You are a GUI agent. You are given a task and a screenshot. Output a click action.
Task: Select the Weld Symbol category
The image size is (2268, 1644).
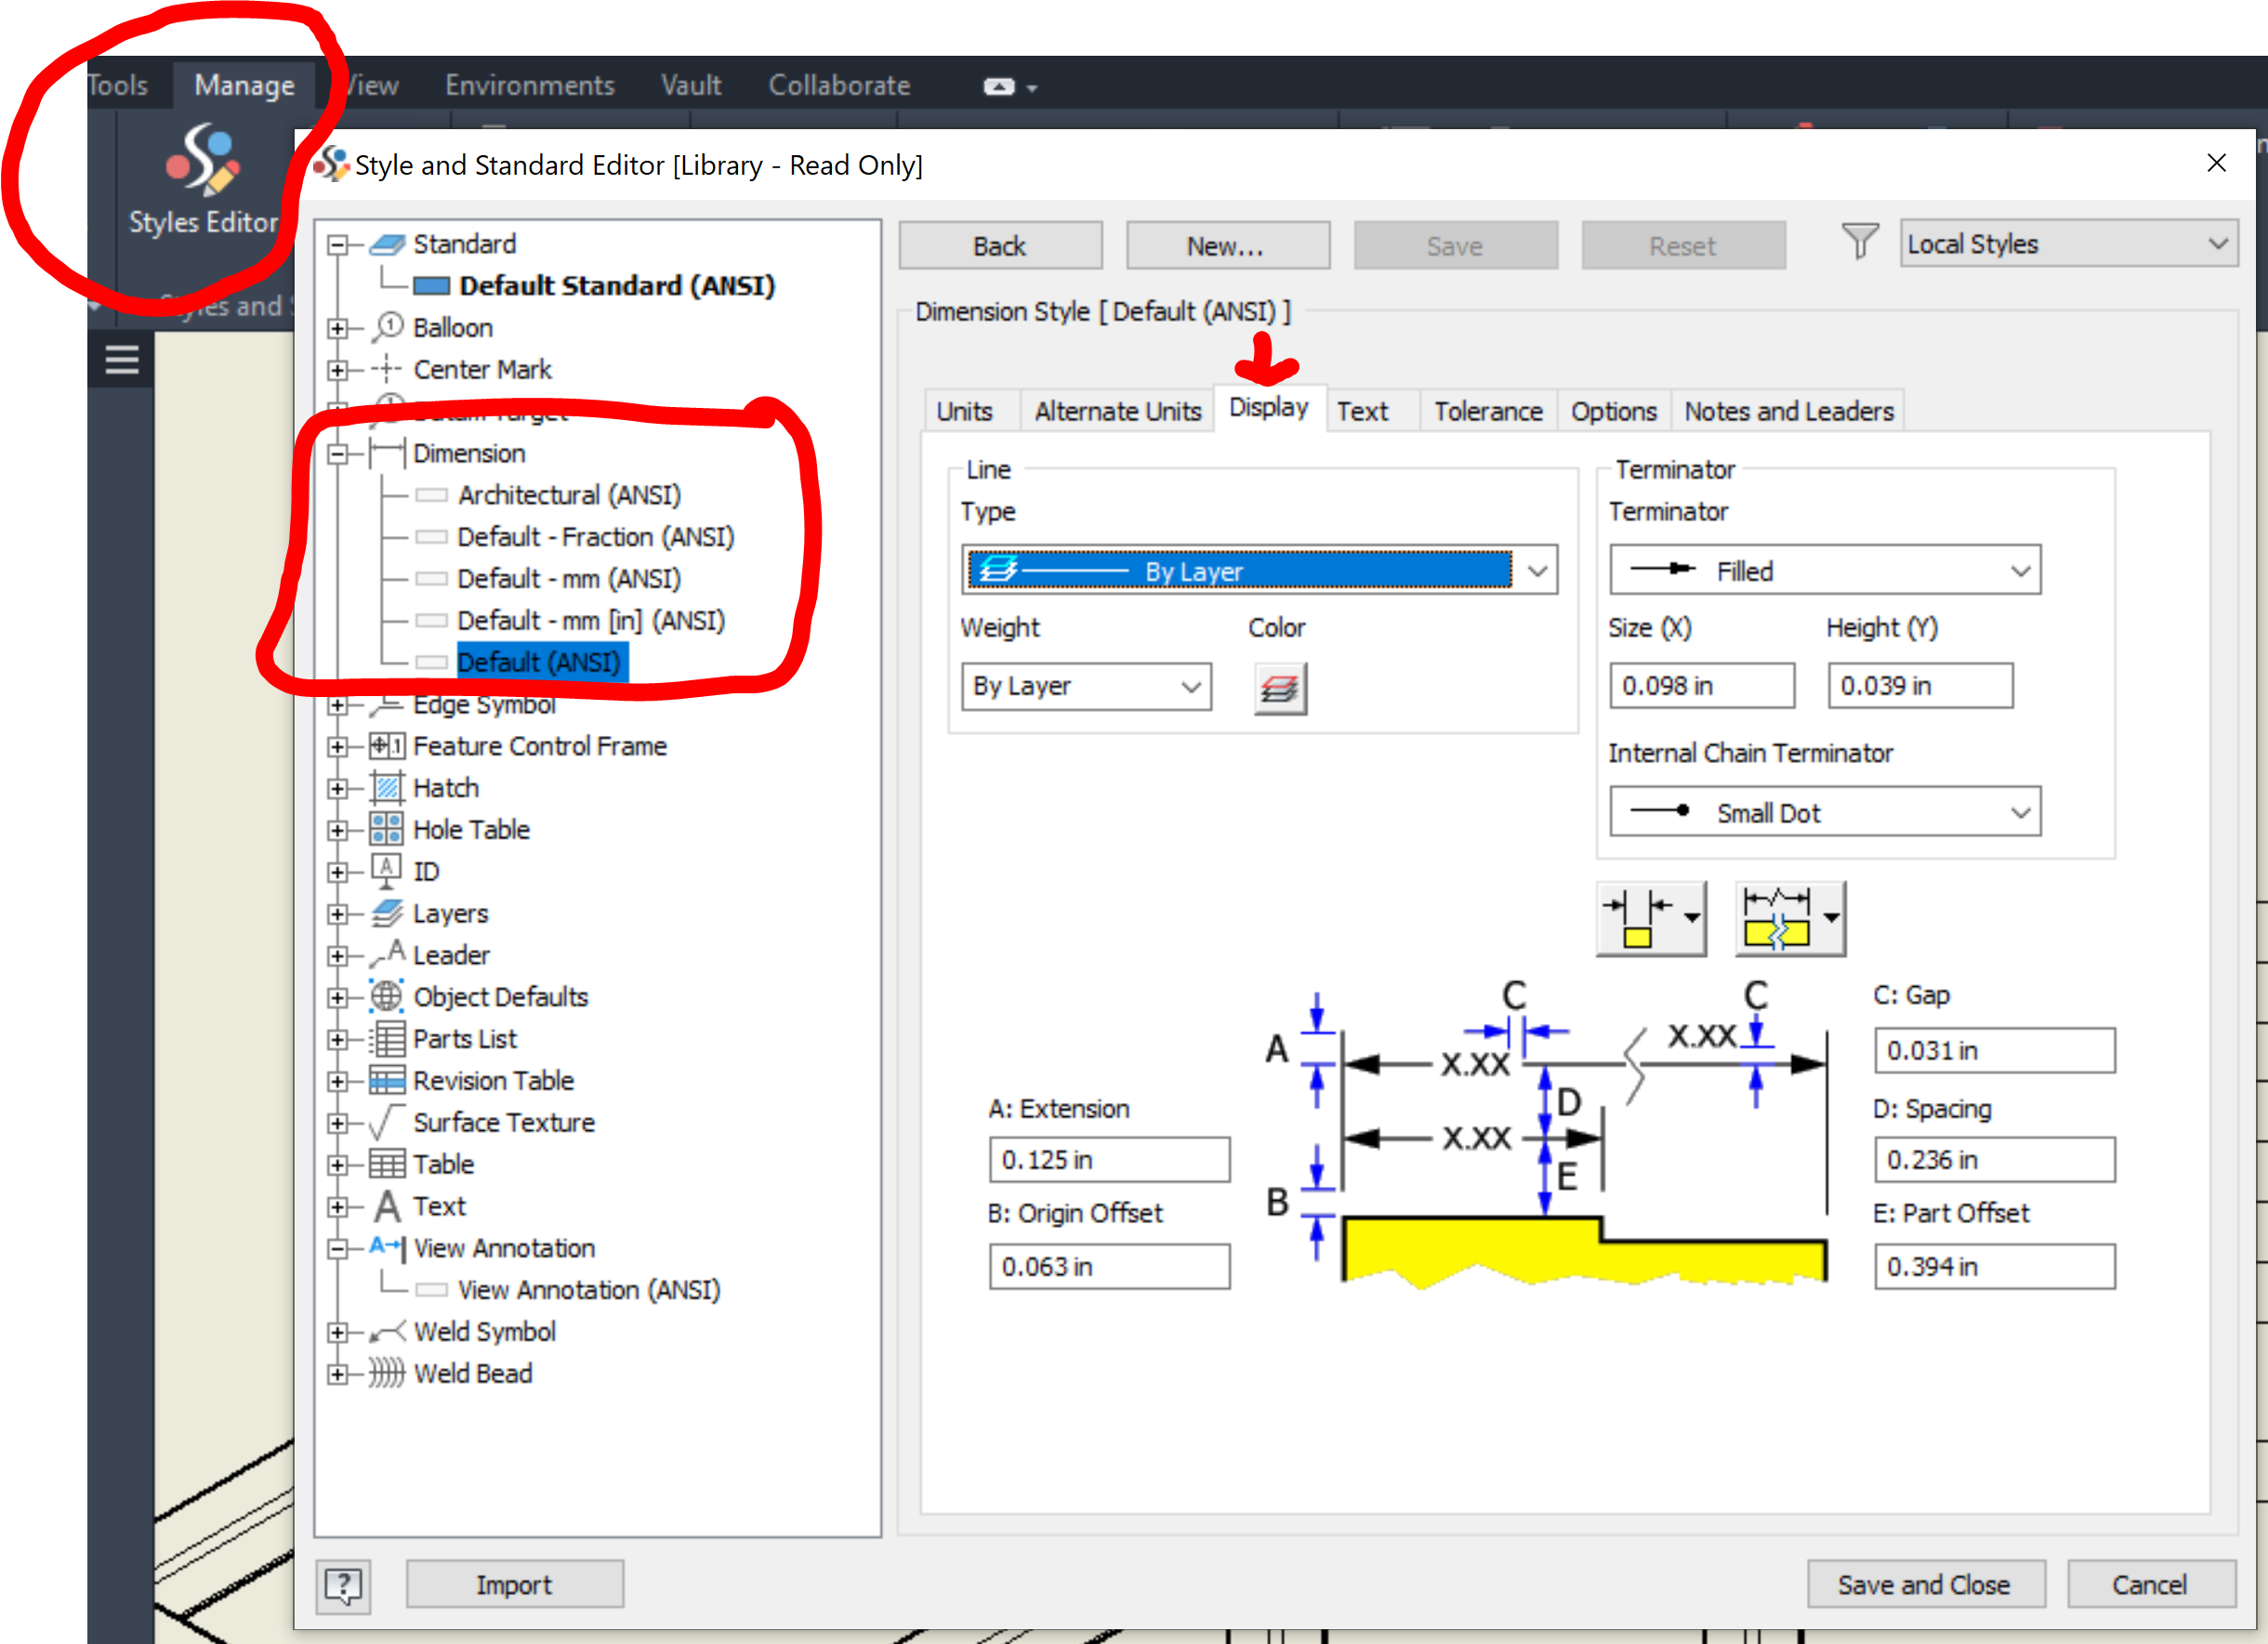tap(484, 1332)
